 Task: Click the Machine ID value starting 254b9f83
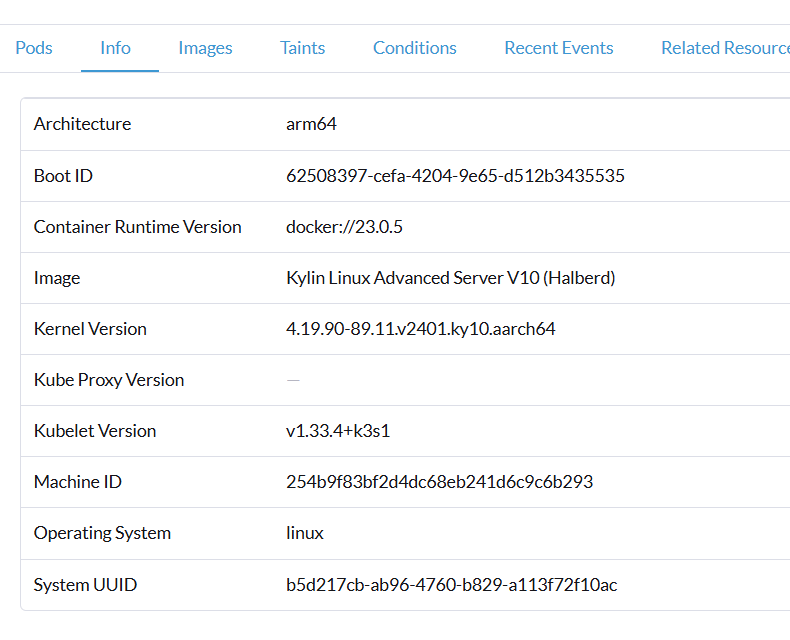pyautogui.click(x=439, y=482)
